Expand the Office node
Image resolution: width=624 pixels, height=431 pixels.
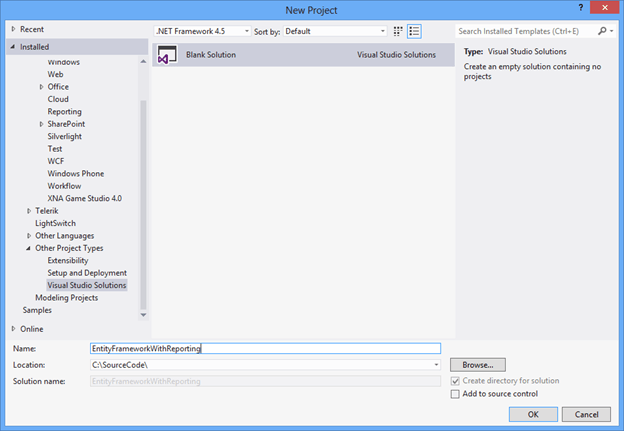point(41,87)
